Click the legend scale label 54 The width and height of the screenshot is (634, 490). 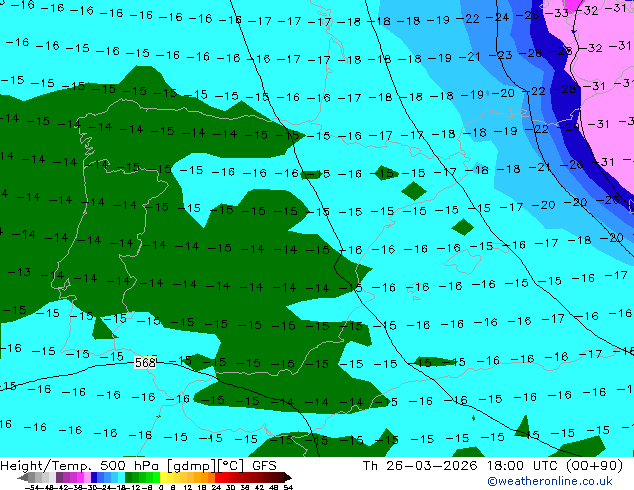pos(288,487)
